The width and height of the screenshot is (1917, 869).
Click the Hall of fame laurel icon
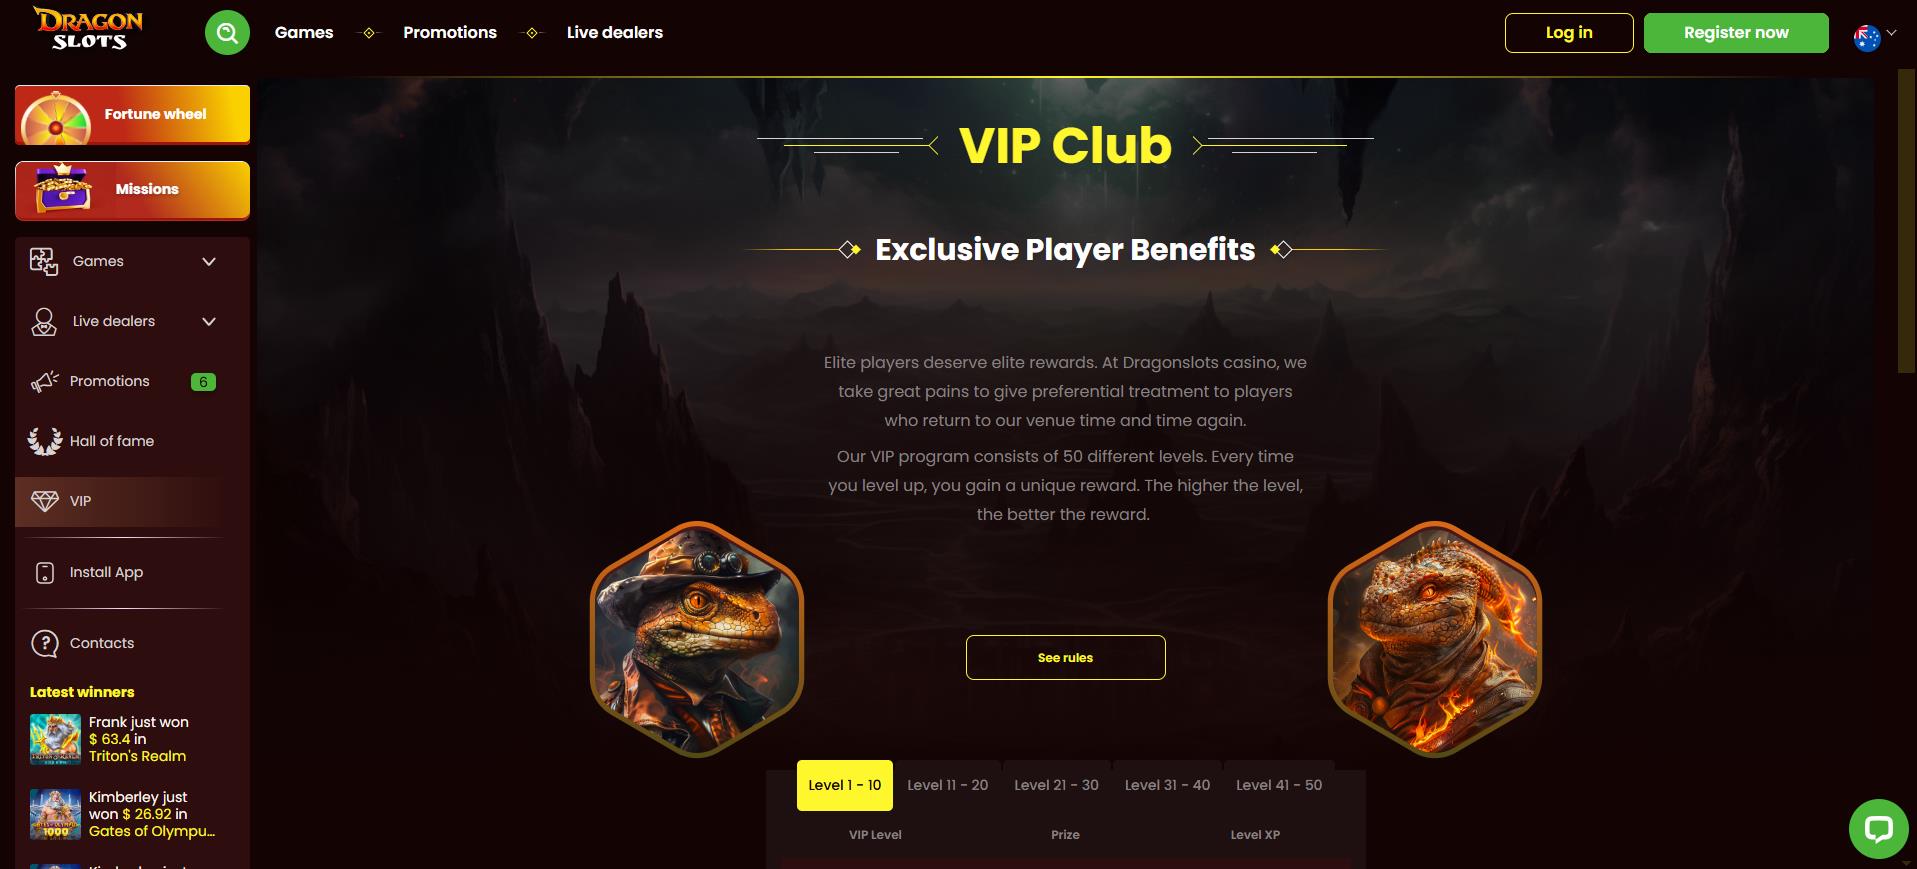click(x=44, y=441)
